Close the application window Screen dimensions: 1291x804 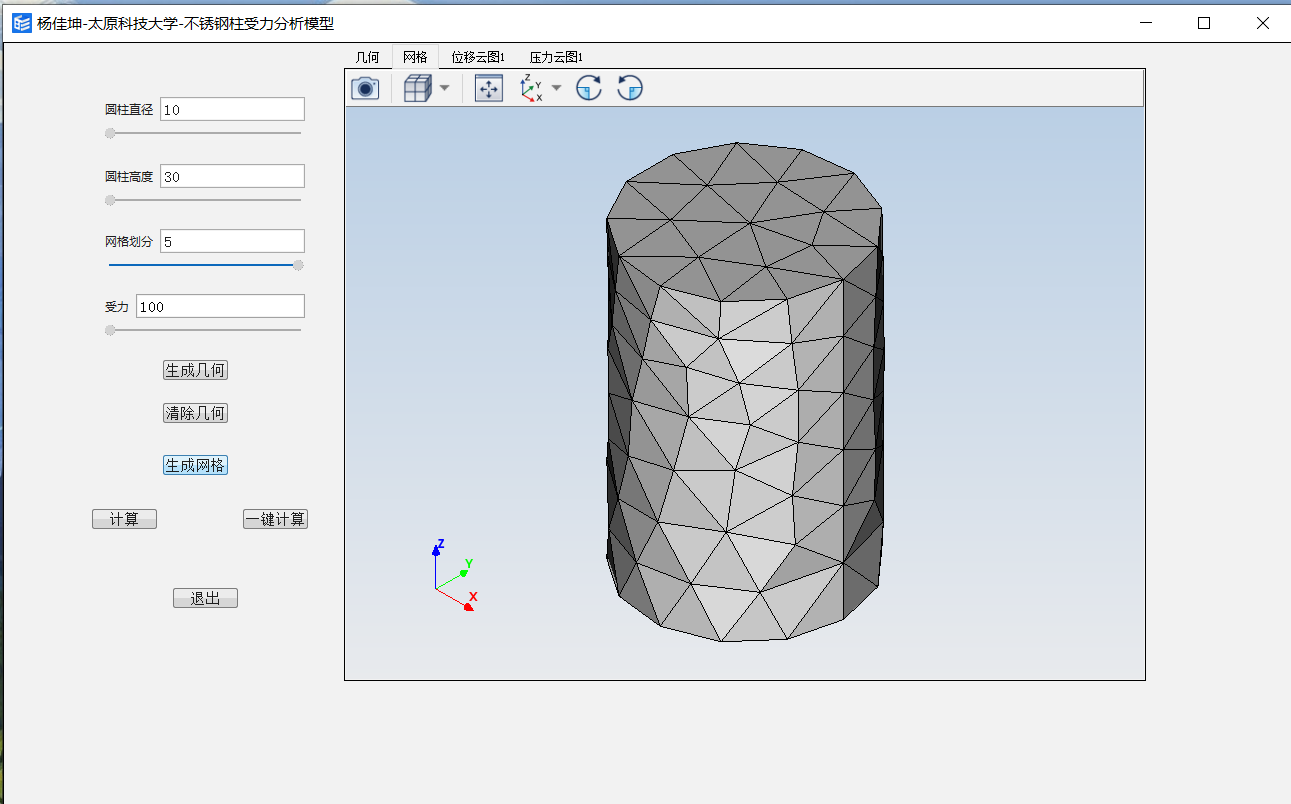pos(1262,23)
